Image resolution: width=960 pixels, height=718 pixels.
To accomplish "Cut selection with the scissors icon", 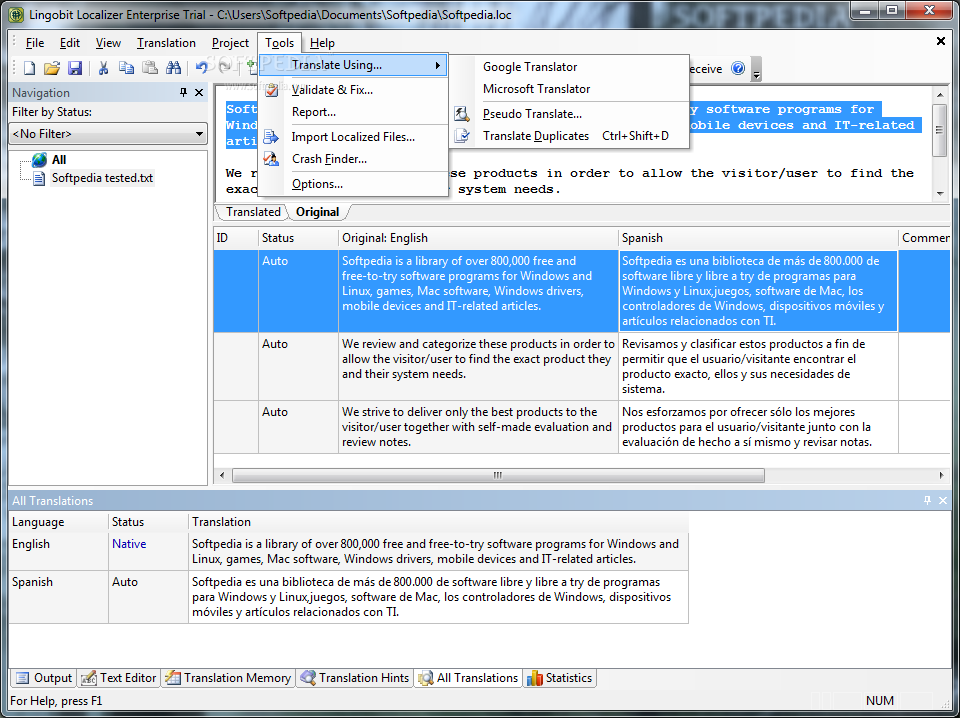I will (x=103, y=68).
